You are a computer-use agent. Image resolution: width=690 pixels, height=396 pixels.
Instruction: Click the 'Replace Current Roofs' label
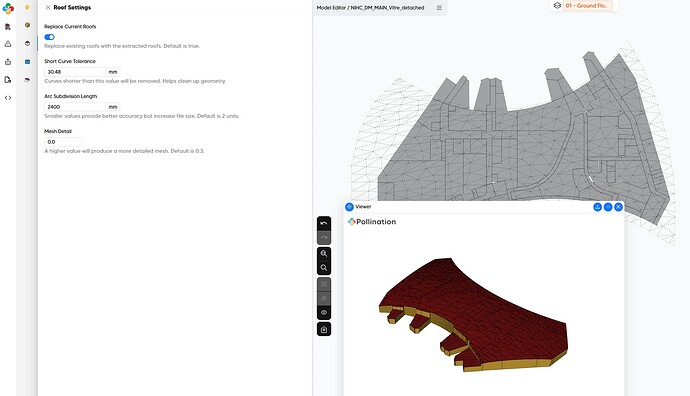click(70, 26)
